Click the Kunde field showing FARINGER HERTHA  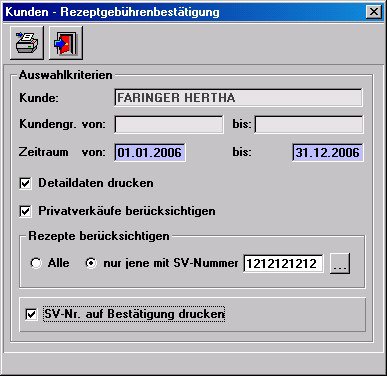coord(238,98)
